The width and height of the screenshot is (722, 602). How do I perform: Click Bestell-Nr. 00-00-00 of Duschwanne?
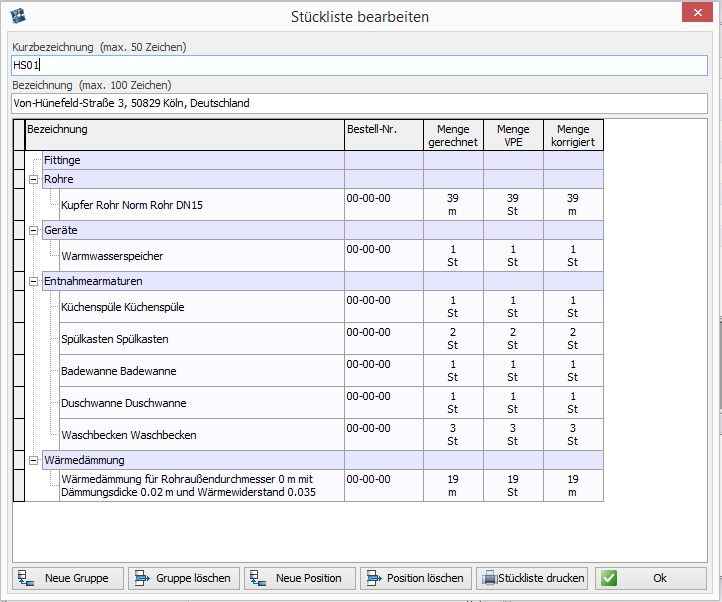pos(368,397)
